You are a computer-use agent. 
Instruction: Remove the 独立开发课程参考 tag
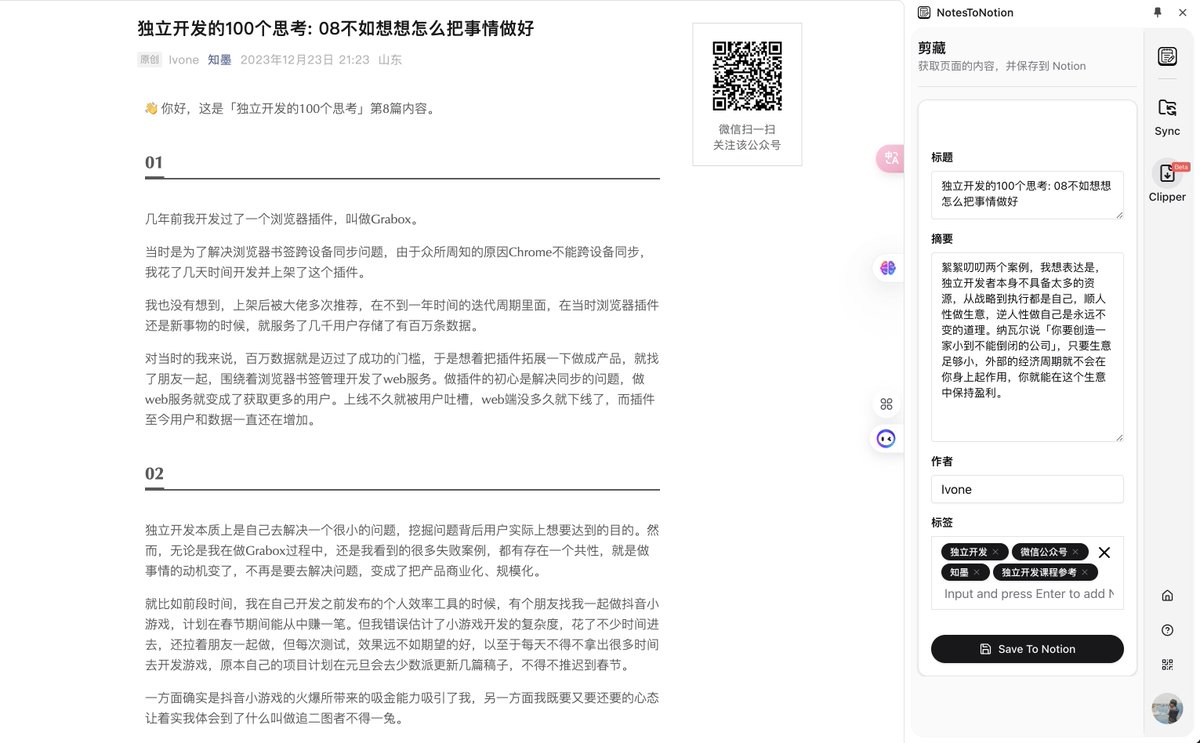[x=1084, y=571]
